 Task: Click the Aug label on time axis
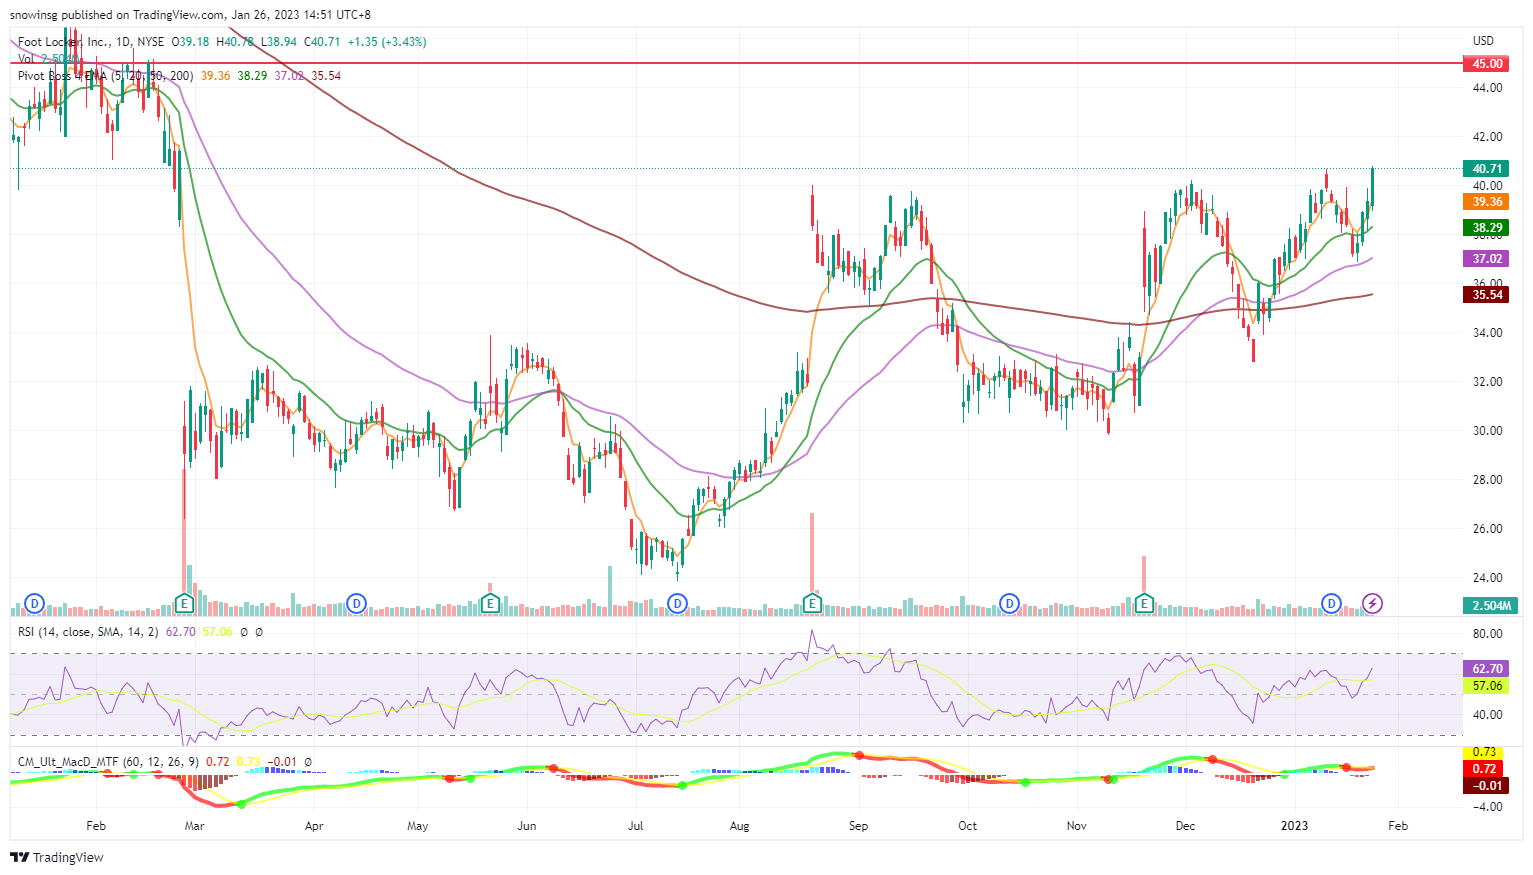[x=739, y=826]
